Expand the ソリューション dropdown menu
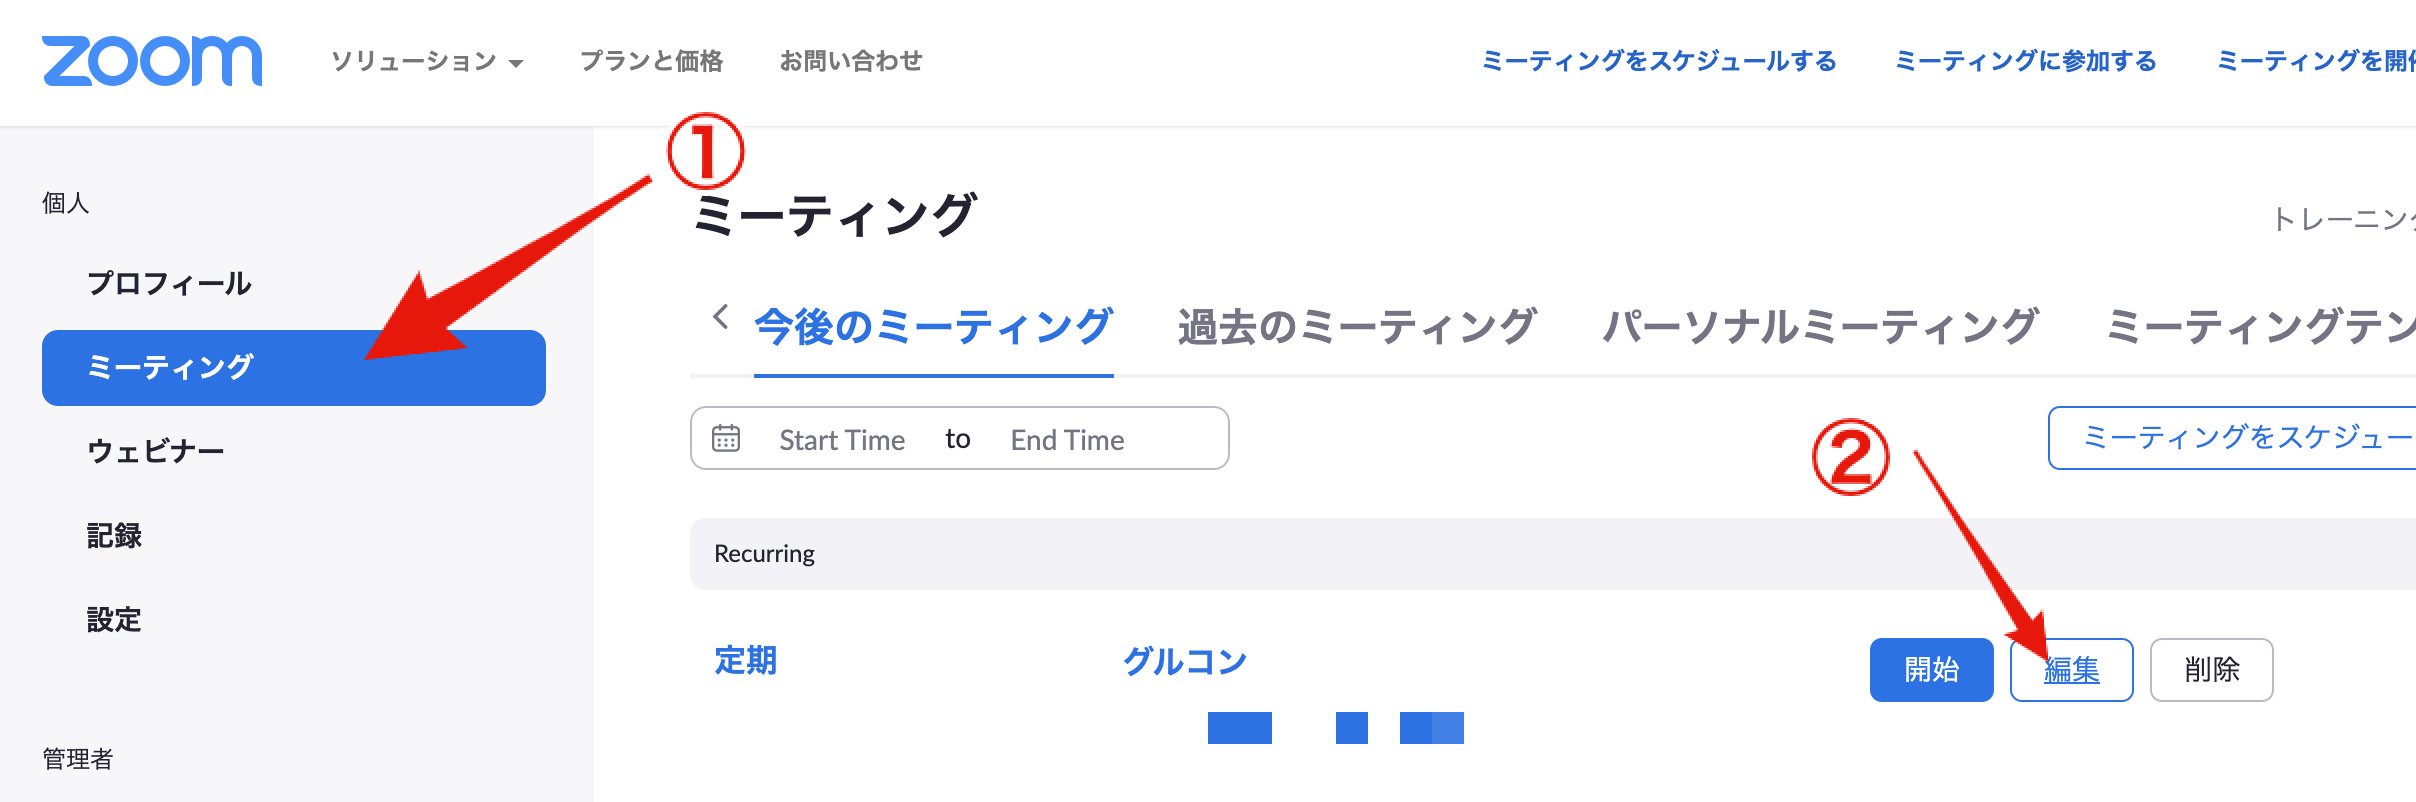Viewport: 2416px width, 802px height. [427, 61]
